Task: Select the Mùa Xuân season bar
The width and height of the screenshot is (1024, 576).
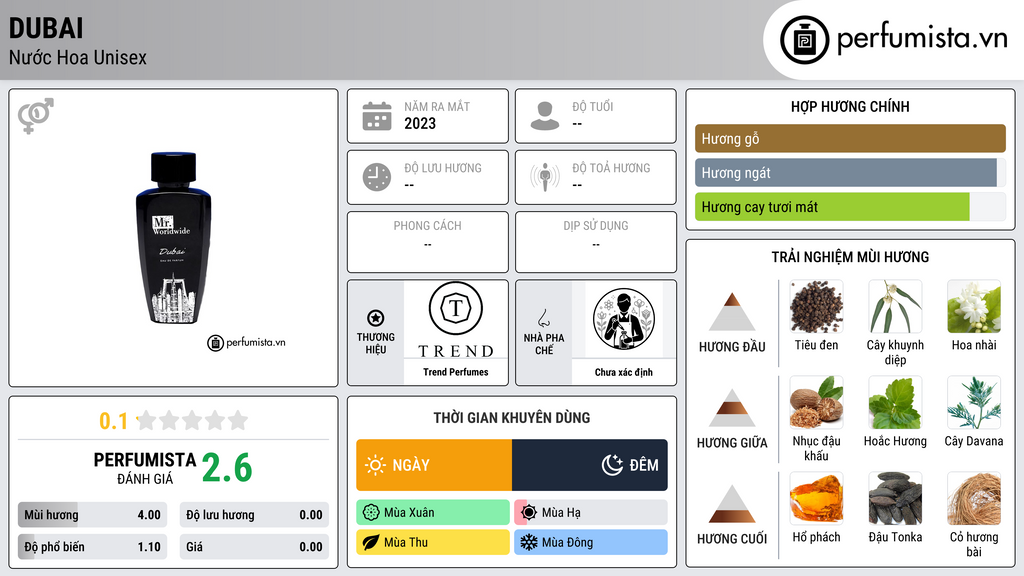Action: 433,513
